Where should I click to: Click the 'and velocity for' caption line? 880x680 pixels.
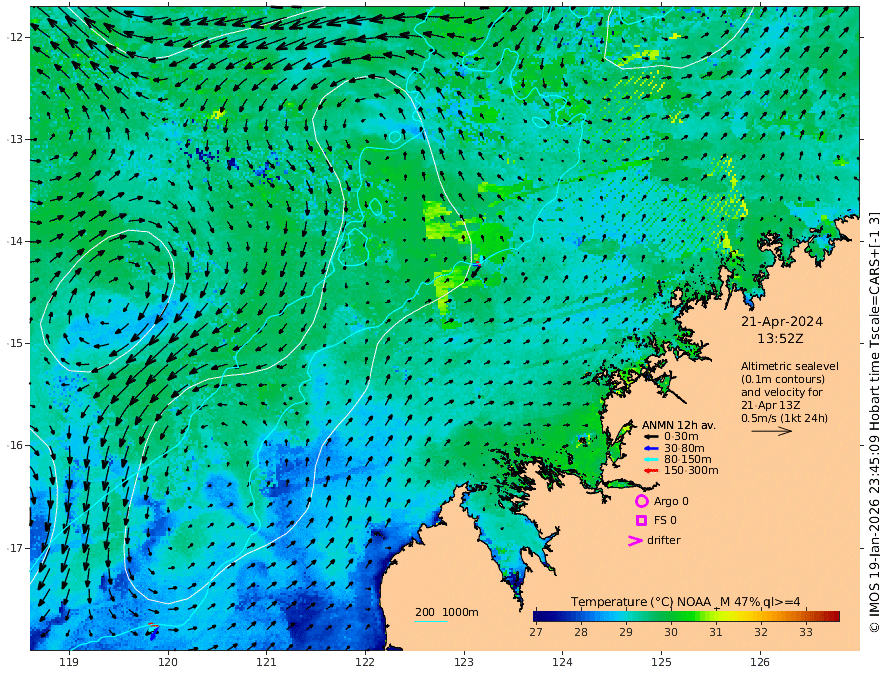coord(782,392)
